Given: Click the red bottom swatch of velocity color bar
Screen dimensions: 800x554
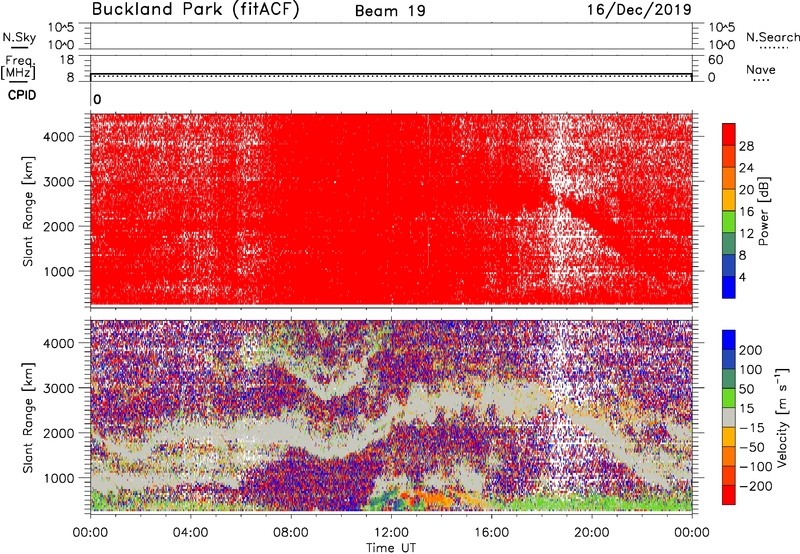Looking at the screenshot, I should (x=729, y=495).
